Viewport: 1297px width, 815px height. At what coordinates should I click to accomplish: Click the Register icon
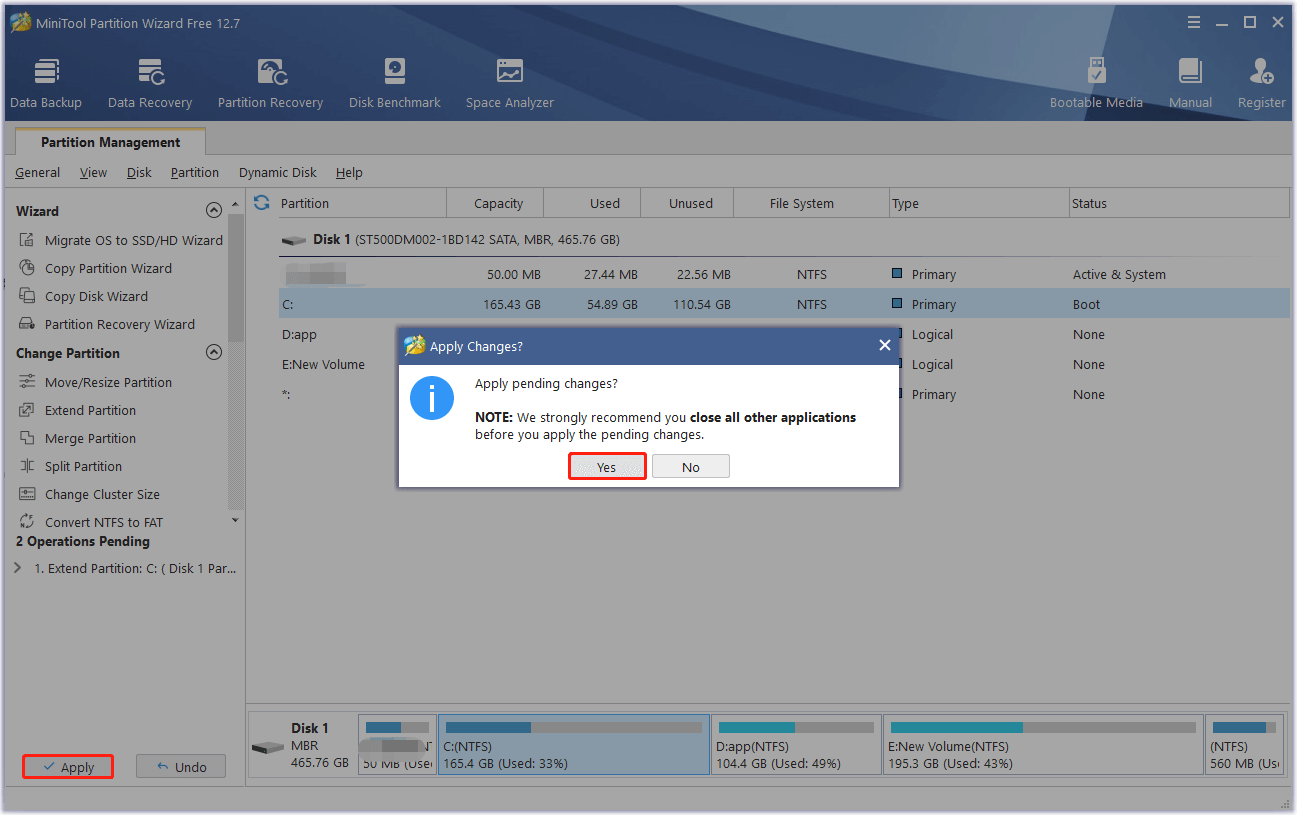pos(1261,80)
